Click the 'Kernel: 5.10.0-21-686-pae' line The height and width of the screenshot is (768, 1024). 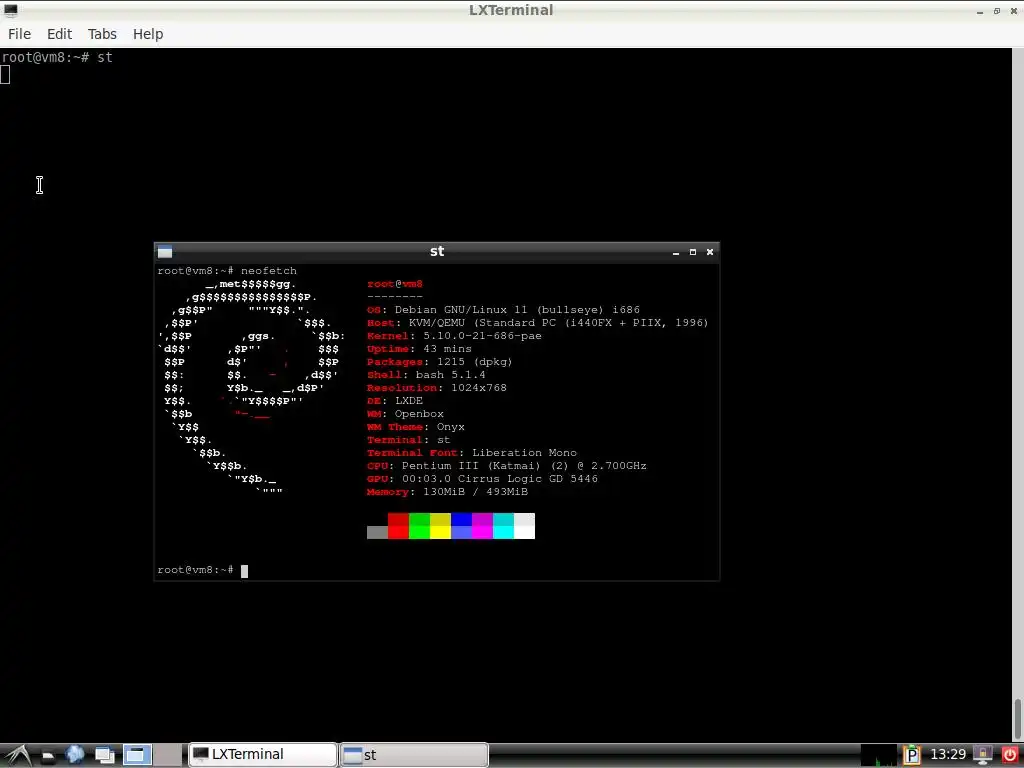[x=454, y=336]
